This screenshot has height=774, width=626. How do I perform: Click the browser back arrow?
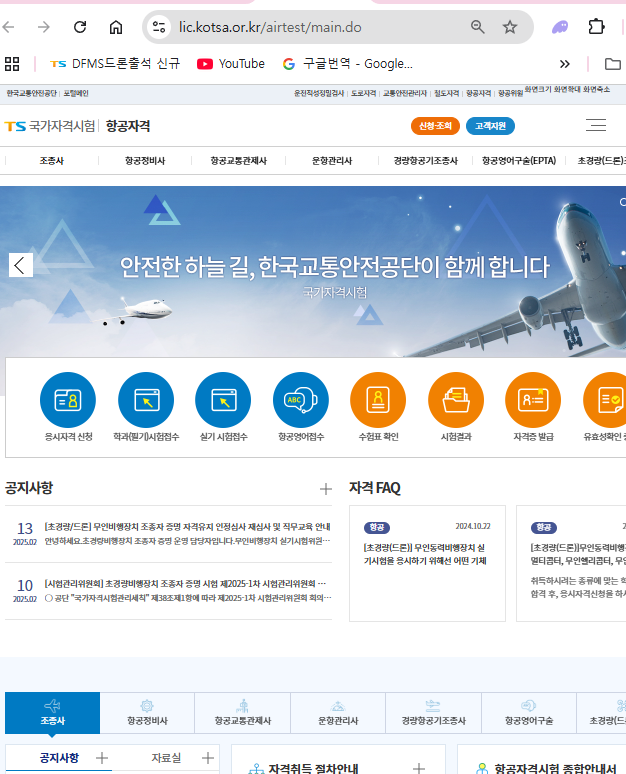[x=8, y=27]
